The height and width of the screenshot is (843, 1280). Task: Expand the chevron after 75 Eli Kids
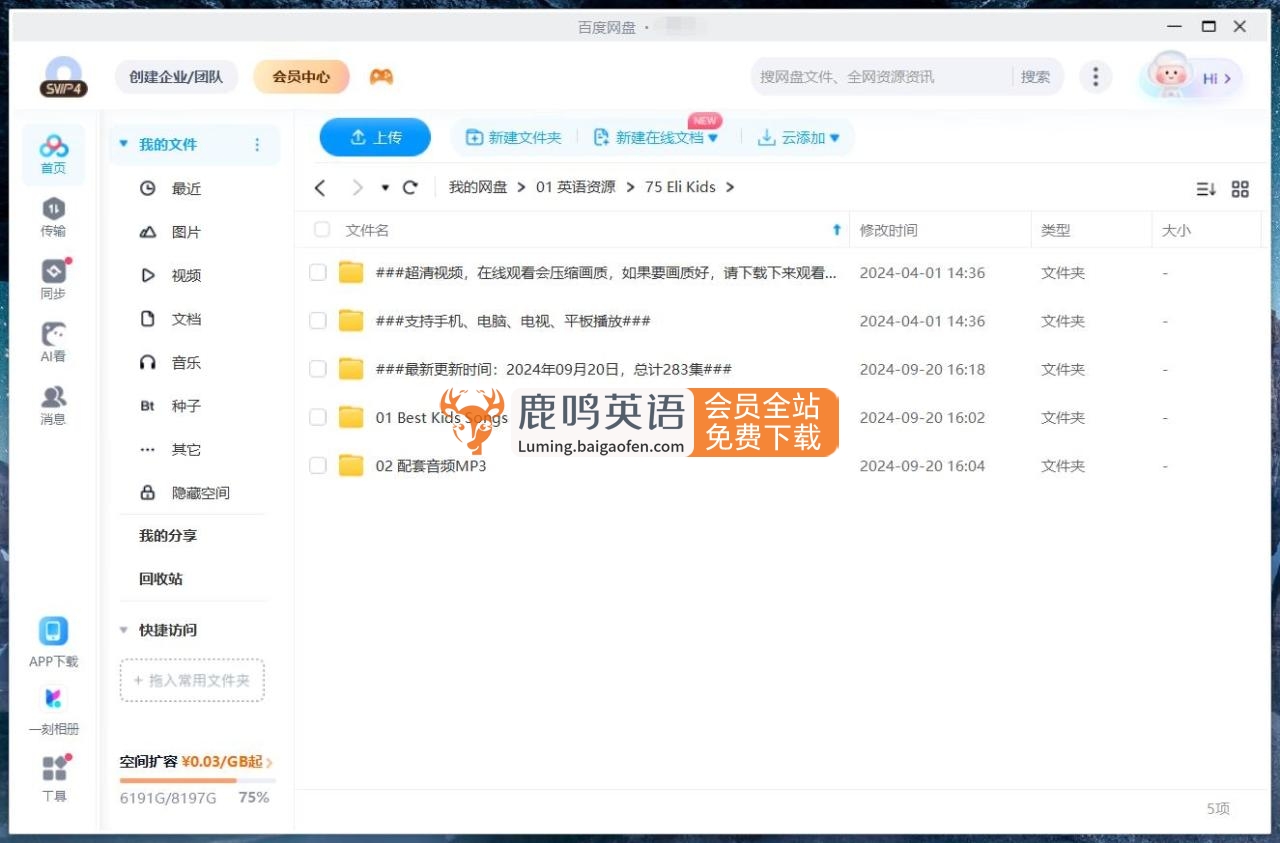coord(730,187)
